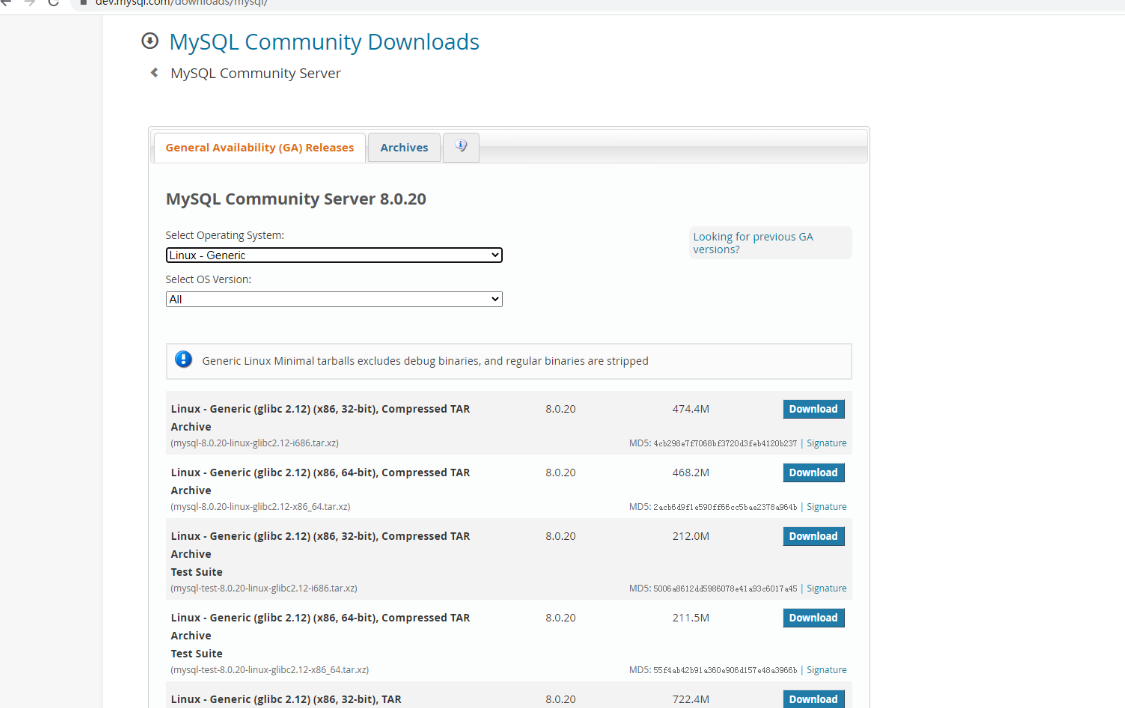Screen dimensions: 1125x708
Task: Open the MySQL Community Downloads title link
Action: click(x=324, y=42)
